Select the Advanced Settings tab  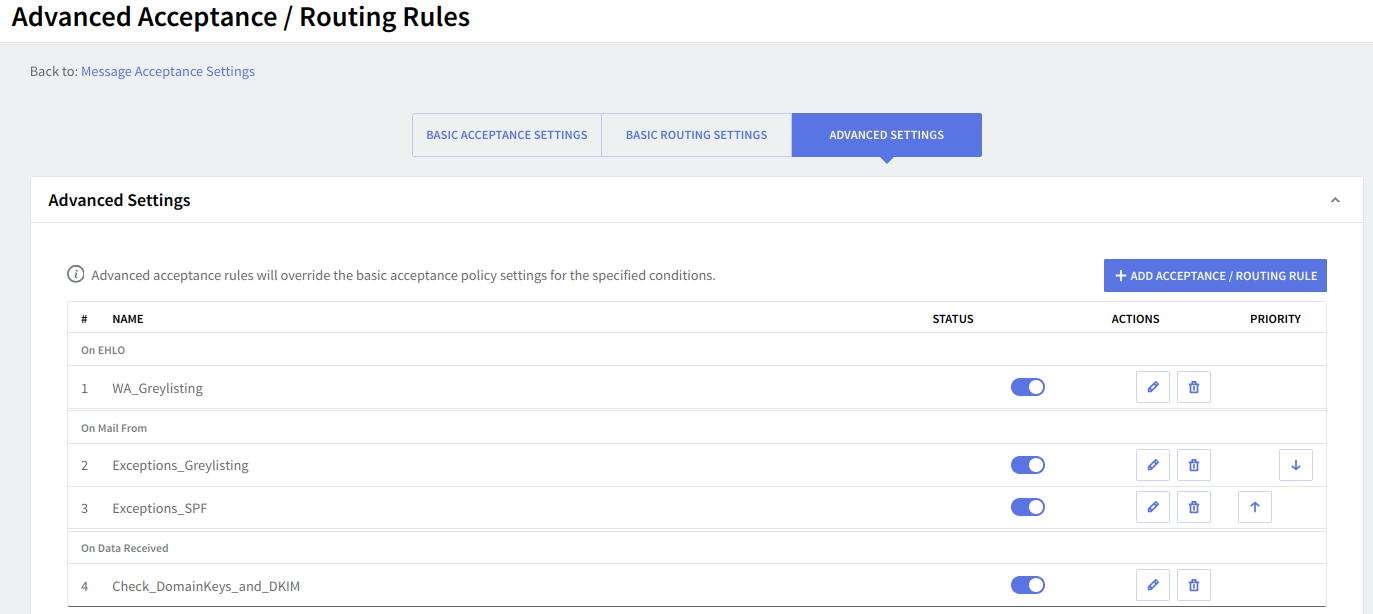(x=886, y=135)
